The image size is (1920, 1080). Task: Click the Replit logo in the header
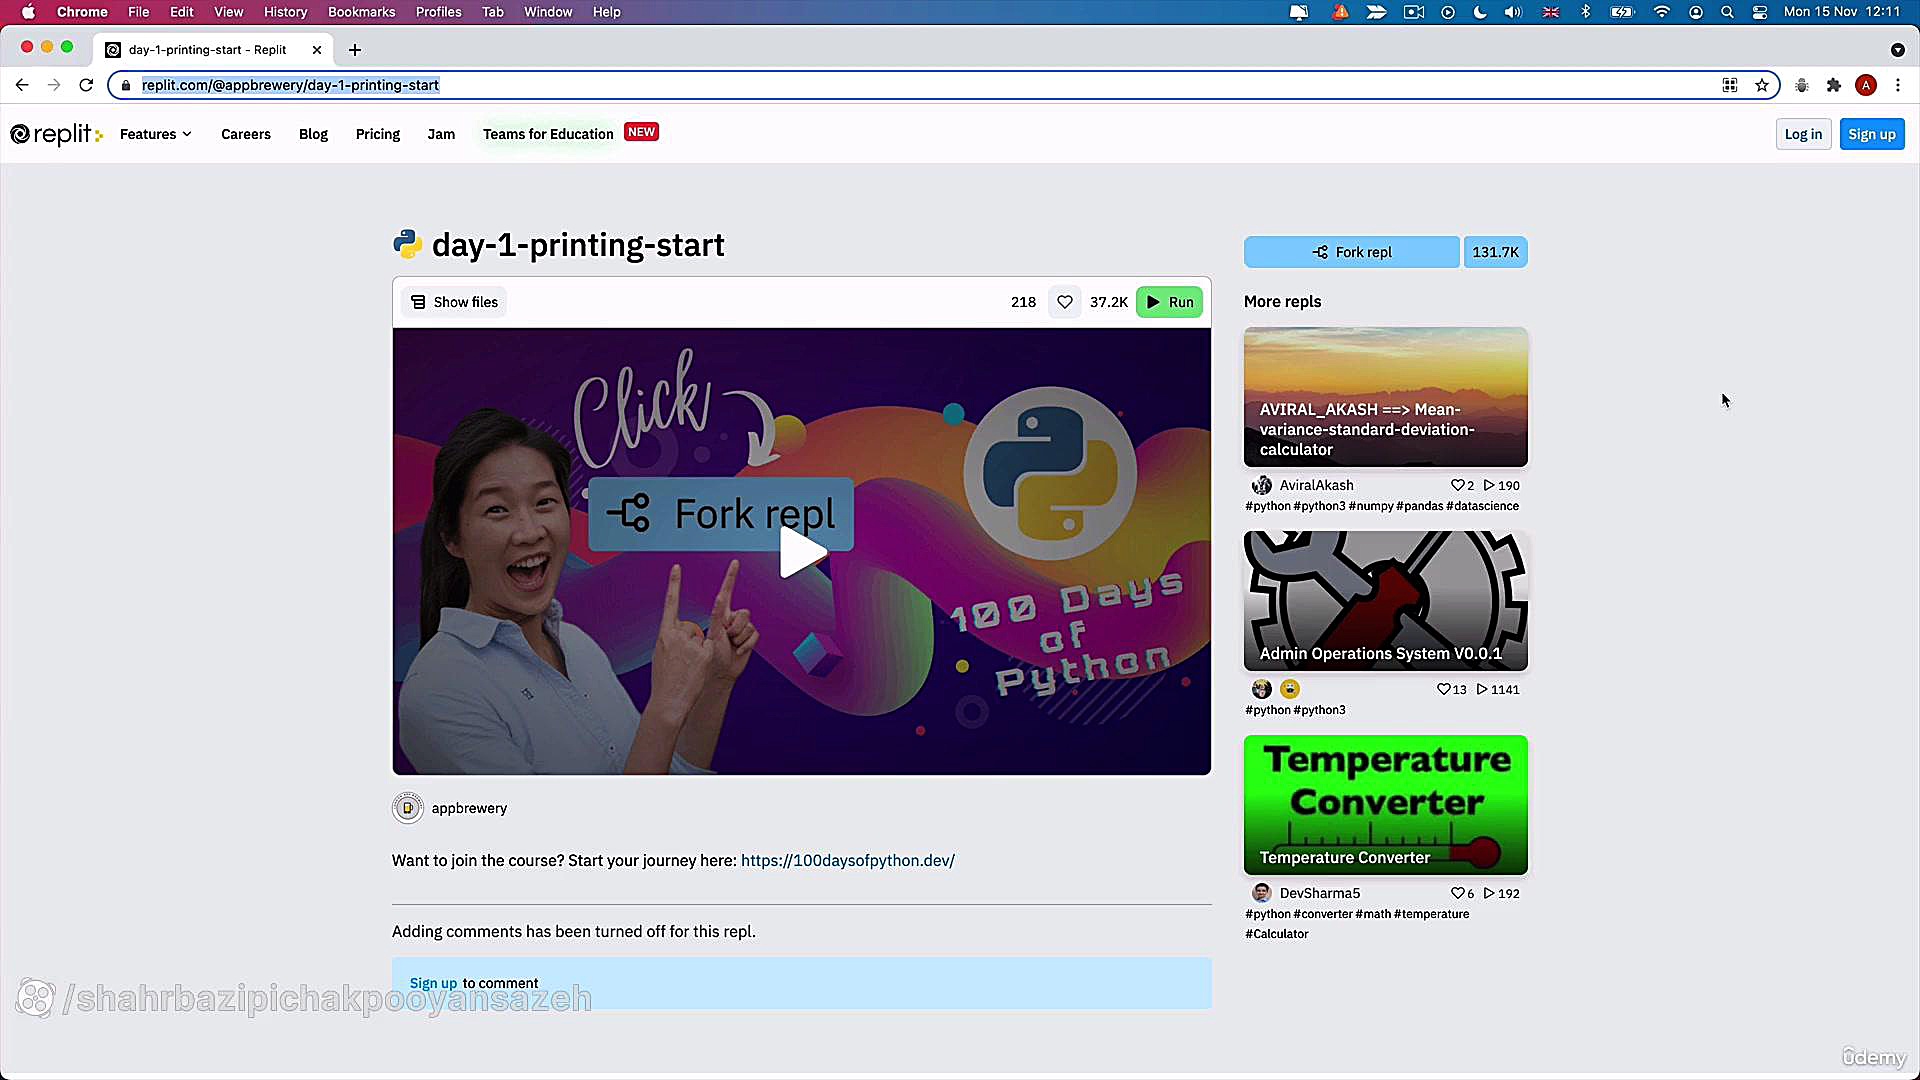(56, 134)
